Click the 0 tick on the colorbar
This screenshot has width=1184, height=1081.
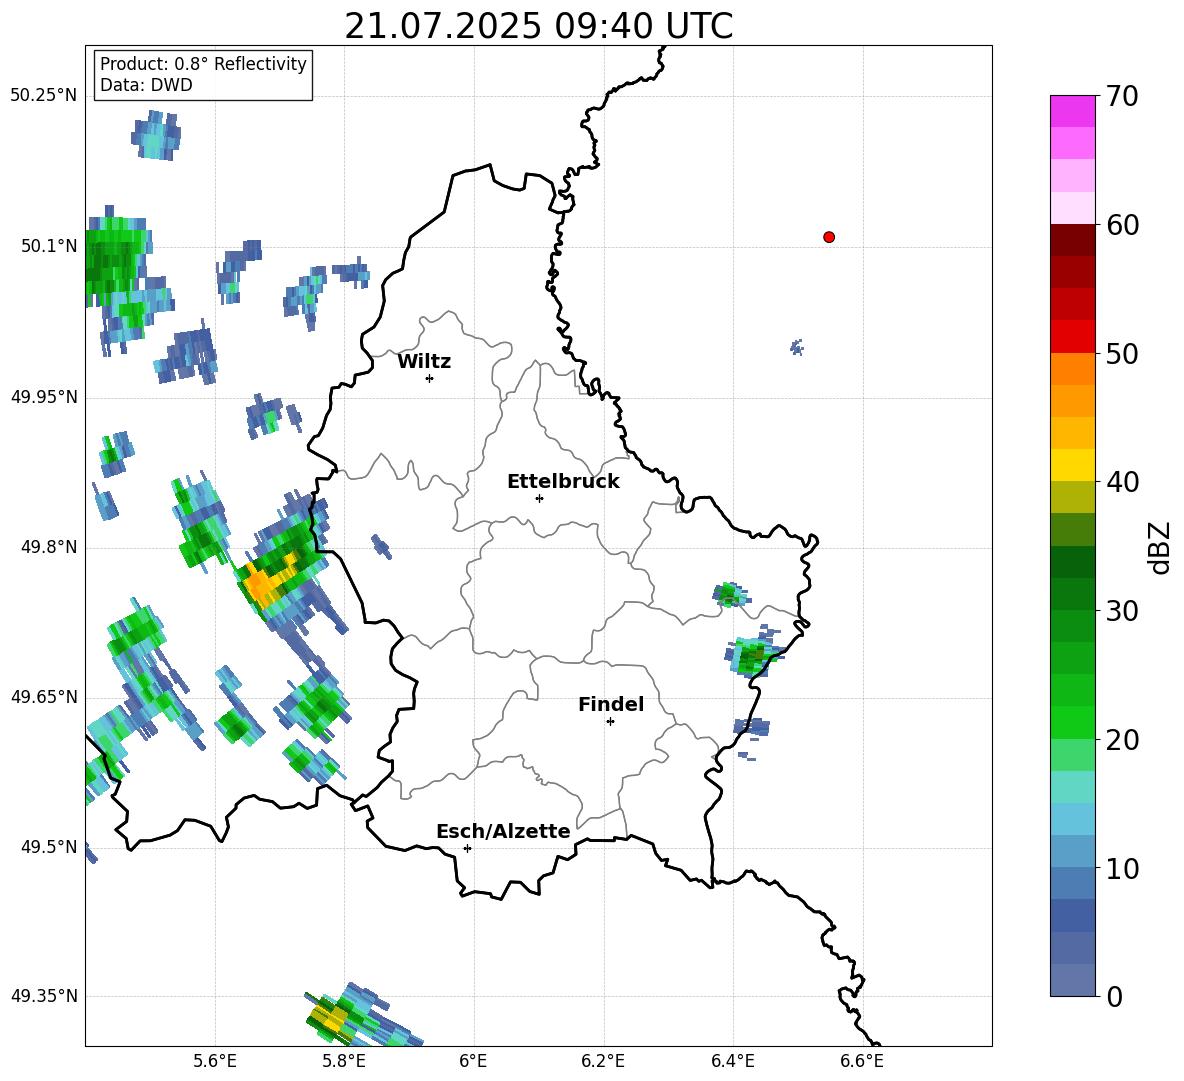click(x=1114, y=996)
